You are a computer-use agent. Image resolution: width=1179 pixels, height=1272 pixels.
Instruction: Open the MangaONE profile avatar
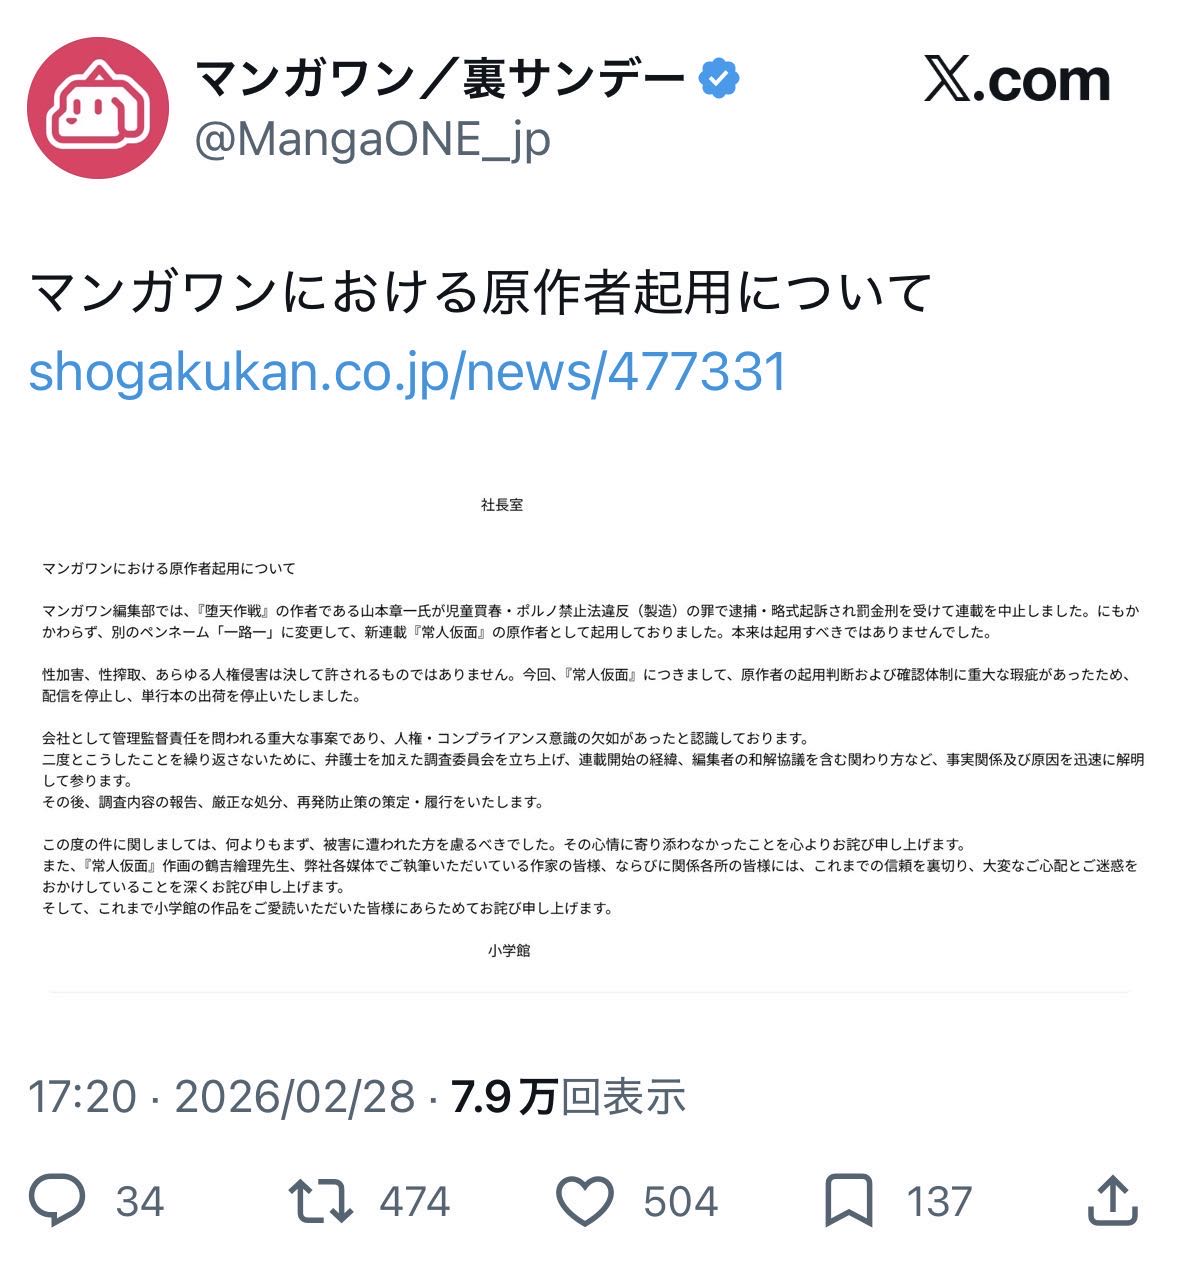point(98,108)
